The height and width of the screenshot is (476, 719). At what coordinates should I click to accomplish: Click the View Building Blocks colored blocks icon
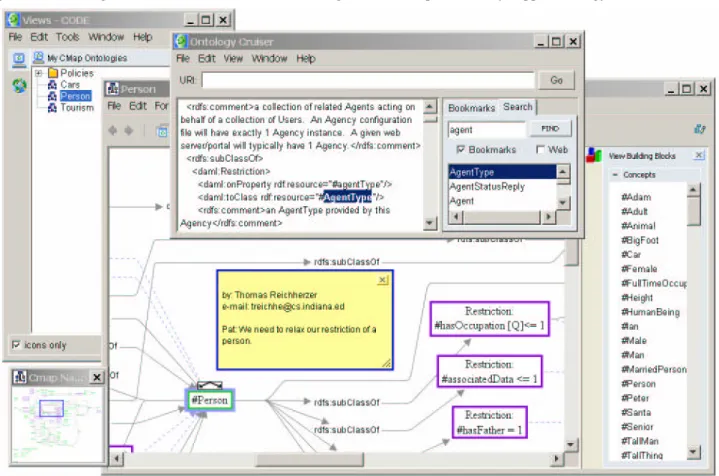click(594, 155)
